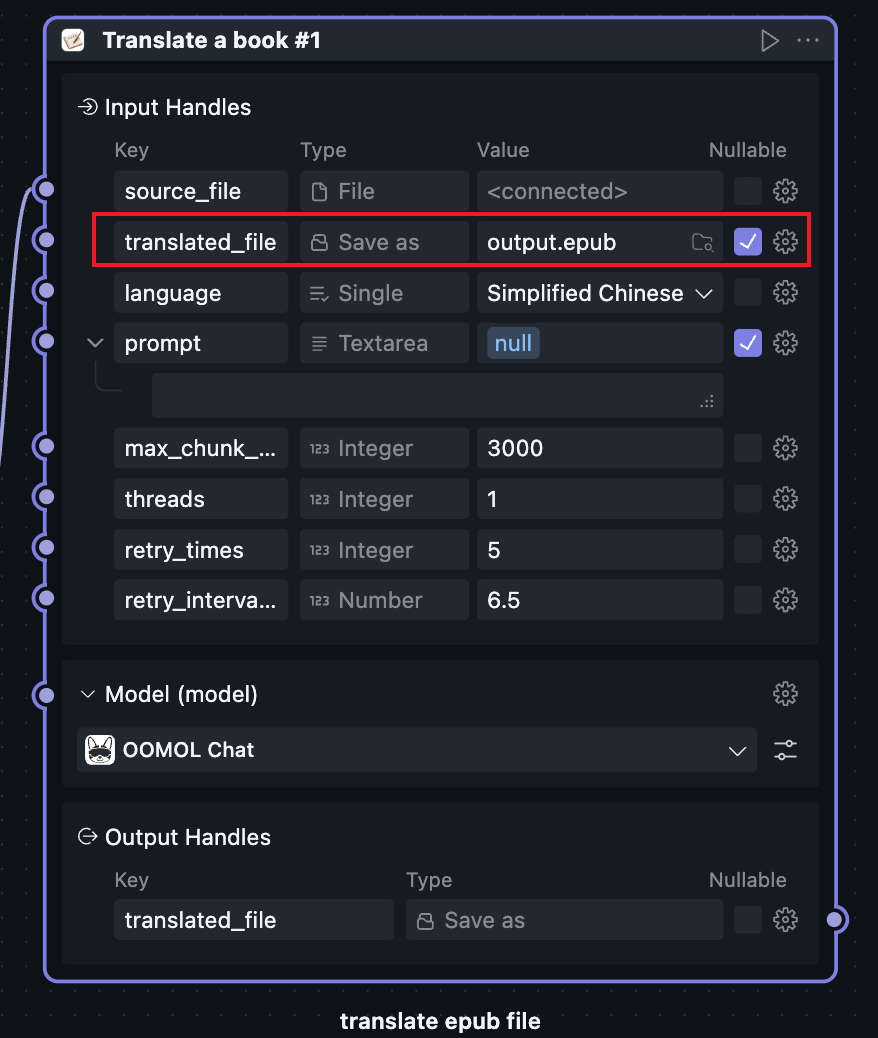Collapse the Model (model) section
The height and width of the screenshot is (1038, 878).
pos(89,694)
